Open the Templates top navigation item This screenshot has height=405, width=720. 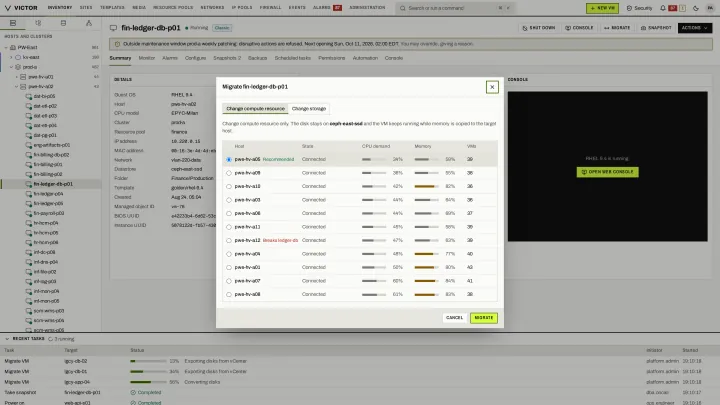112,8
